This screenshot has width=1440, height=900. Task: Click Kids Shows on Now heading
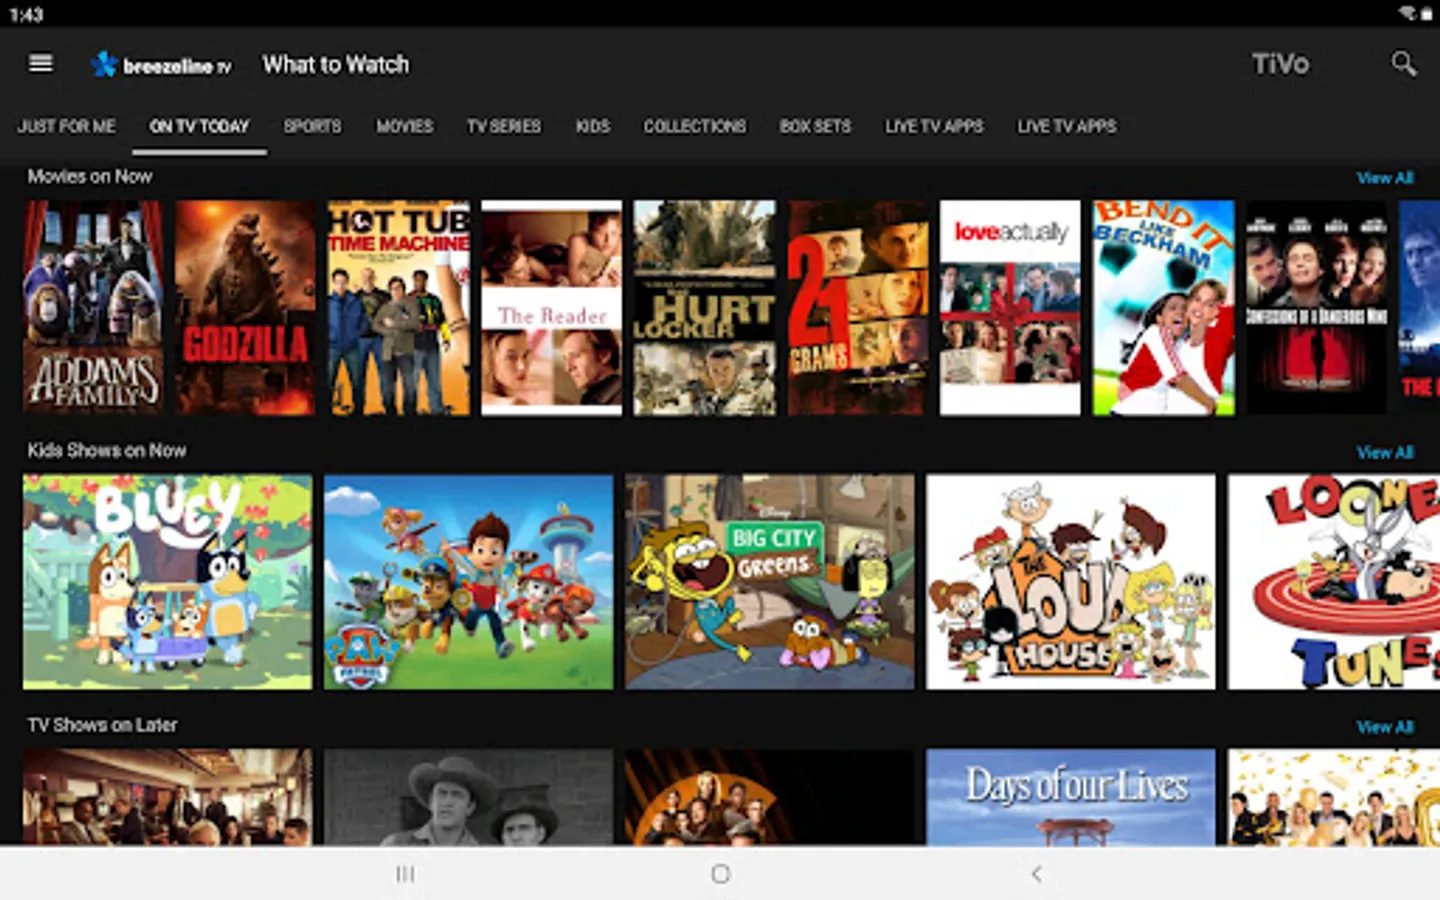click(106, 450)
